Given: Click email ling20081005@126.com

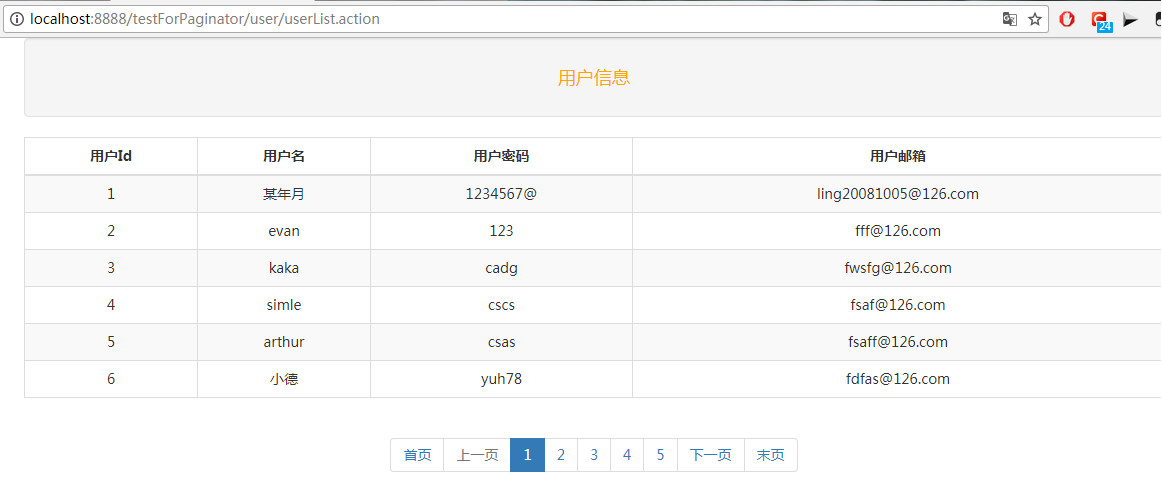Looking at the screenshot, I should coord(897,194).
